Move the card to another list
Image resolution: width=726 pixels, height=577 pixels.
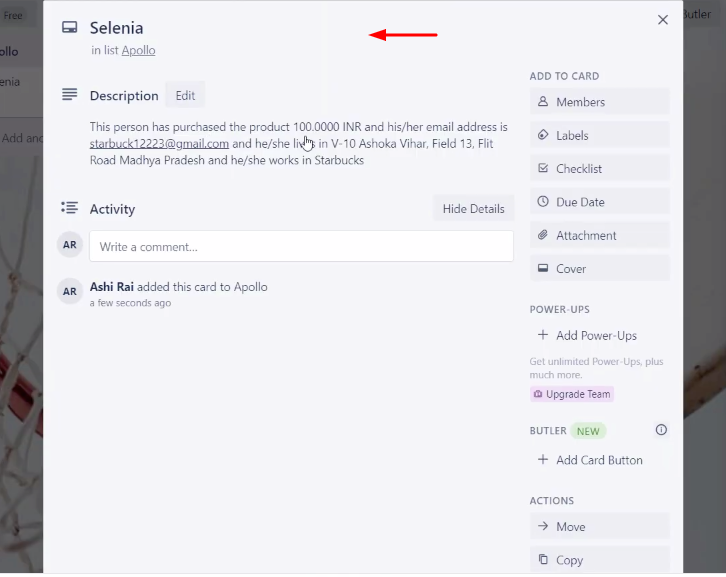click(x=600, y=527)
